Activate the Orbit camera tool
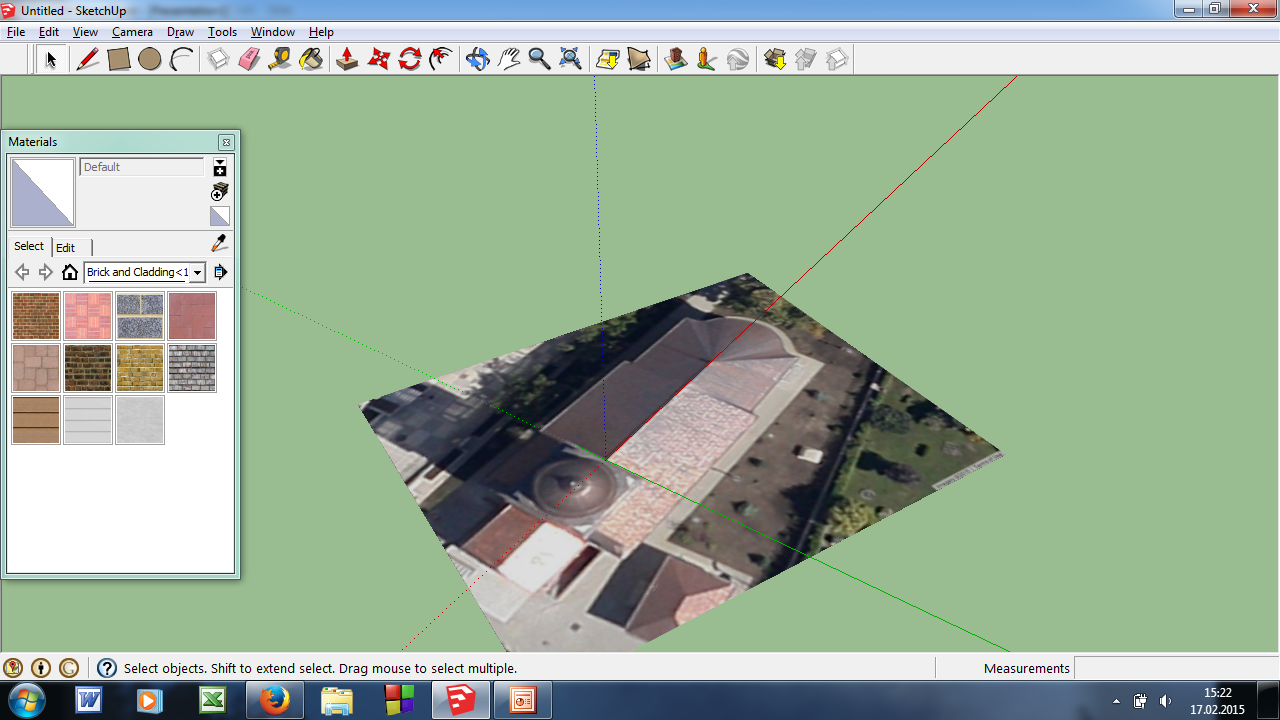 477,60
